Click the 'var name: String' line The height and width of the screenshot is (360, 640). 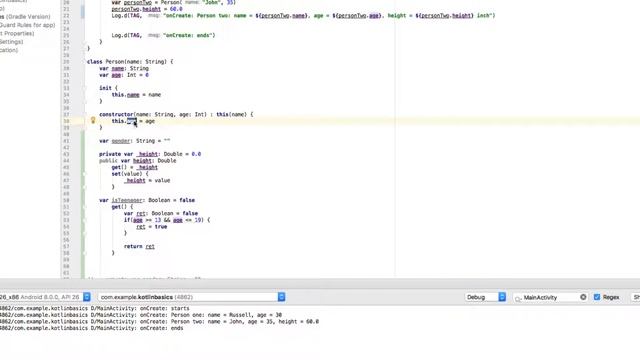coord(124,68)
